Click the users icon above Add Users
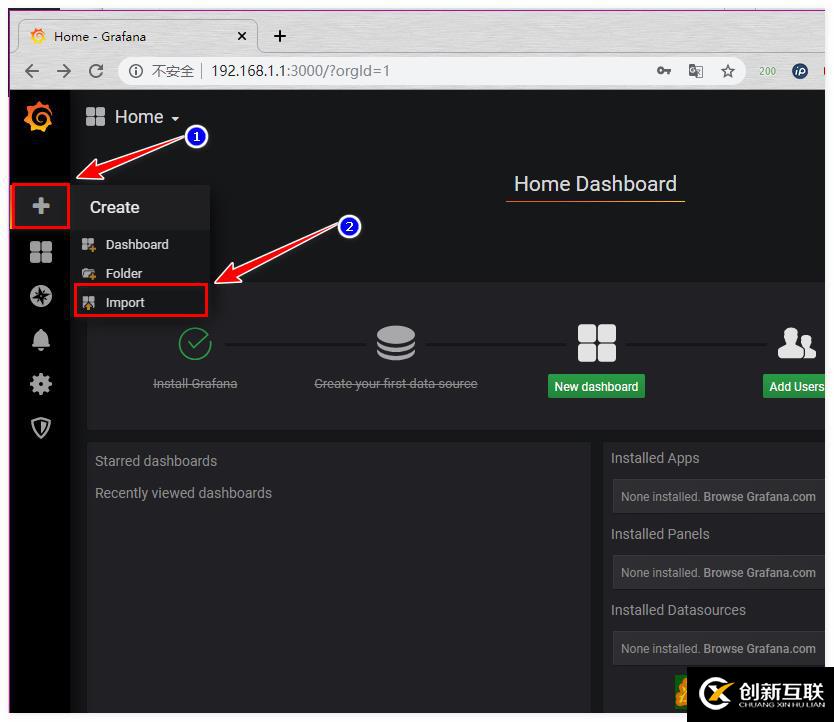 (796, 343)
